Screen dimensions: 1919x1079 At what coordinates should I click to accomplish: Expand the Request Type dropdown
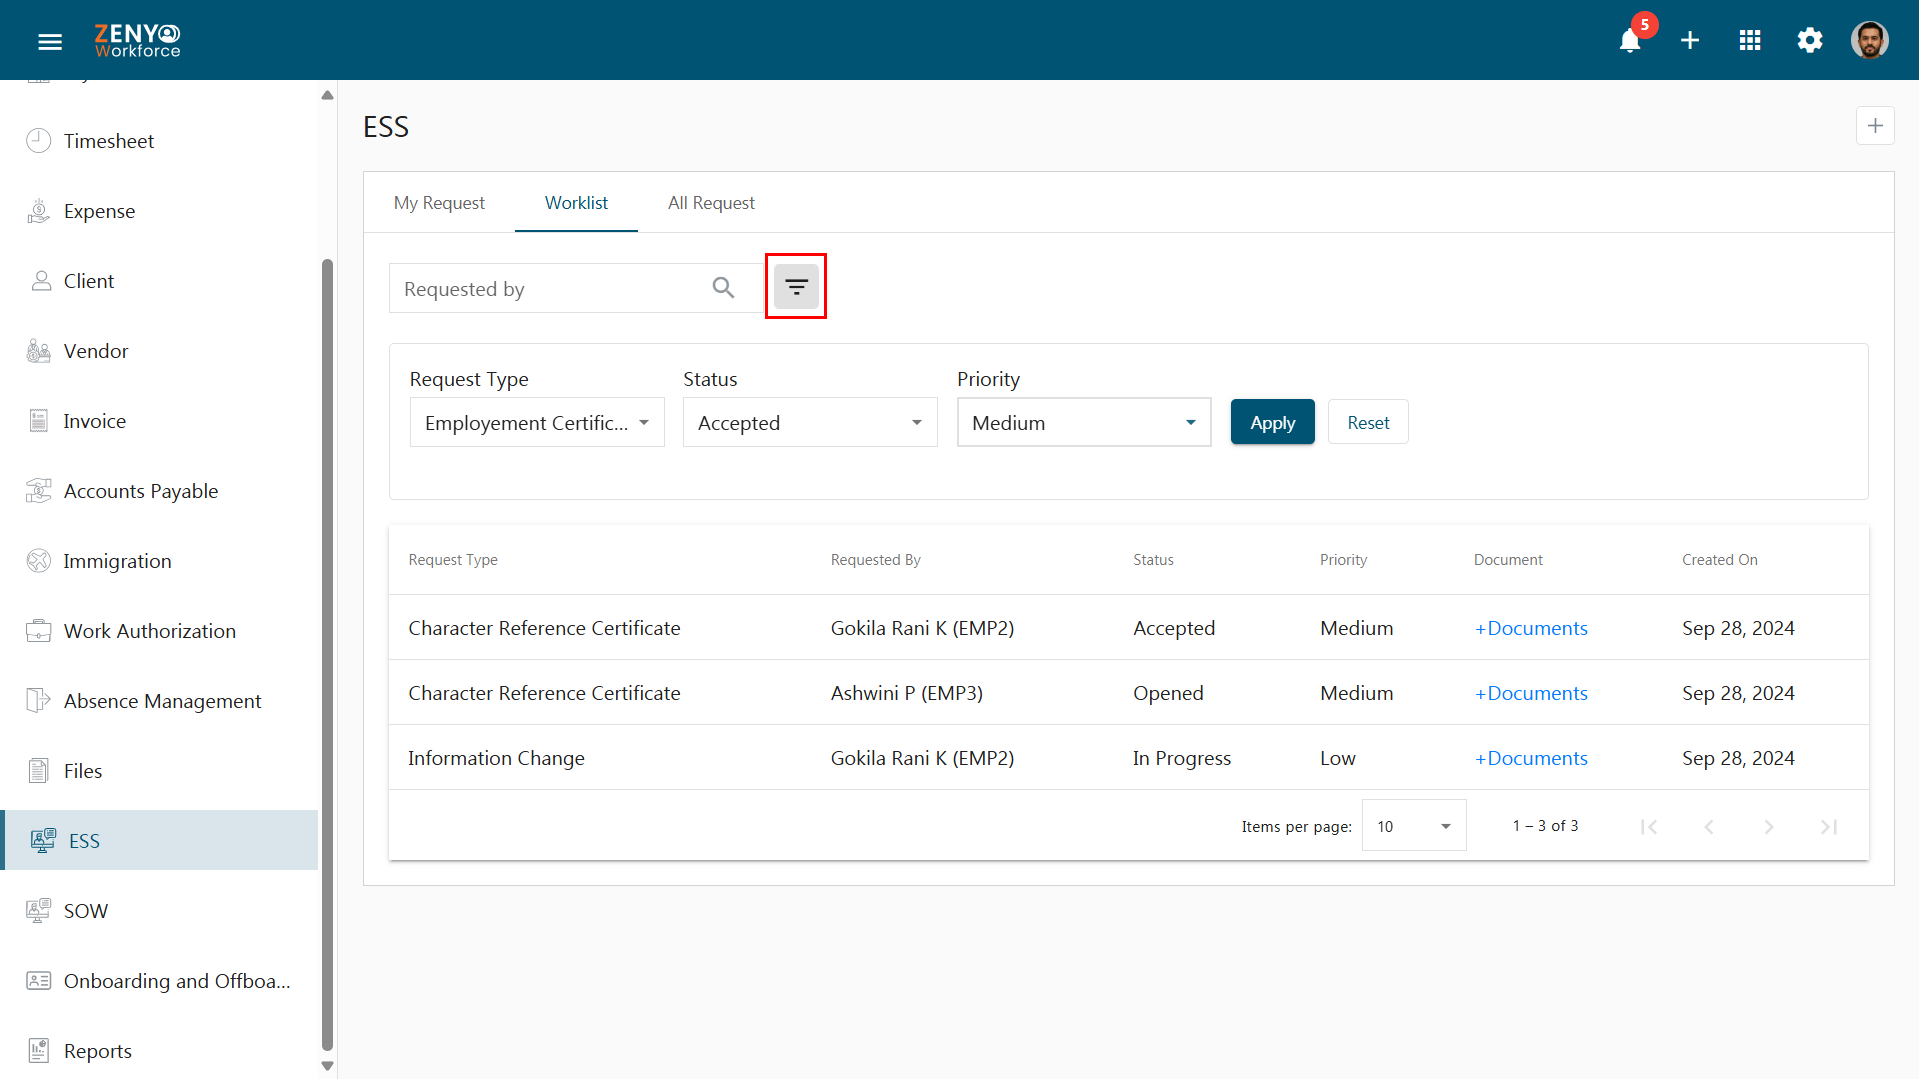537,423
